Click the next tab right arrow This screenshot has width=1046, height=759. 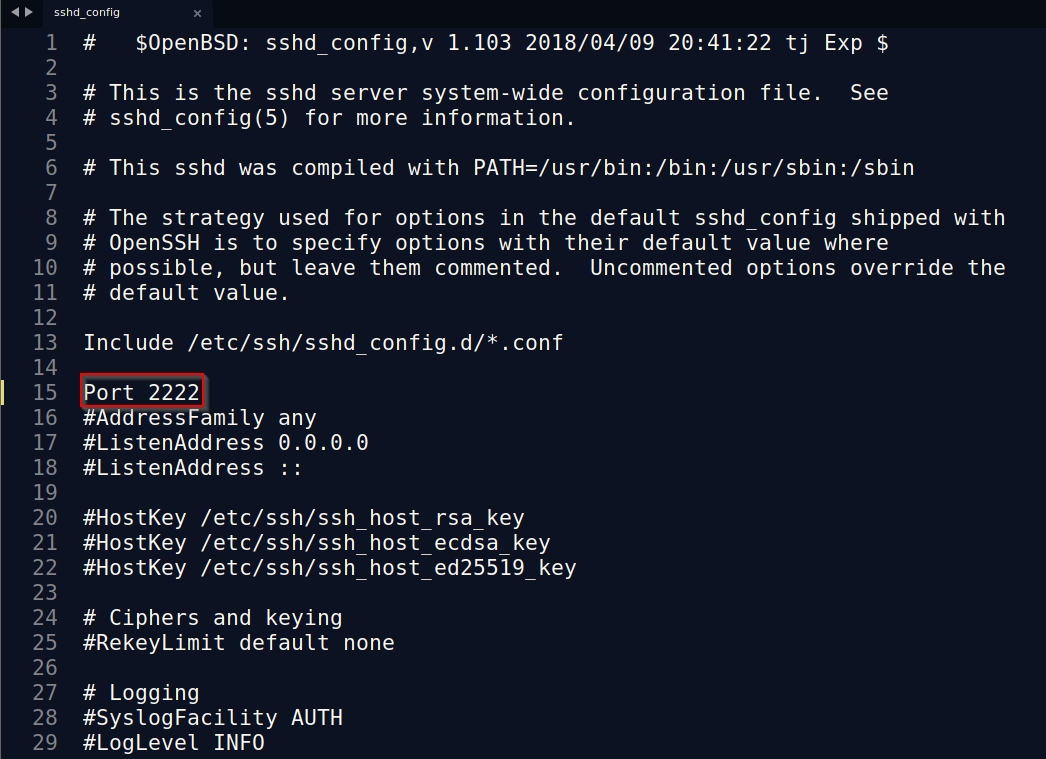click(x=29, y=12)
